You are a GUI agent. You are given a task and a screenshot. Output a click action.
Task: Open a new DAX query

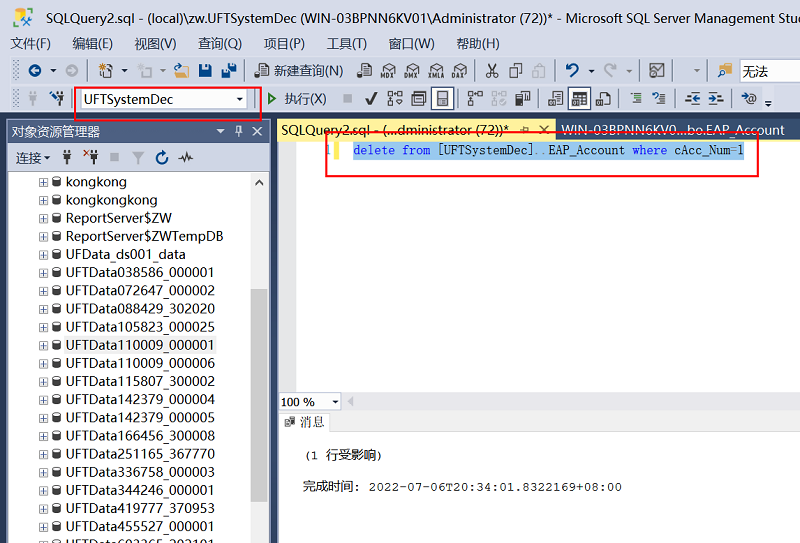point(459,70)
